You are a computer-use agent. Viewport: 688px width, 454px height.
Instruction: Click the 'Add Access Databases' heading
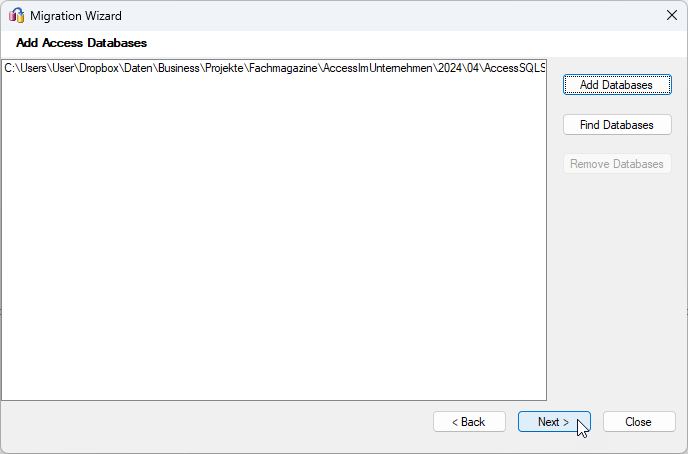(81, 44)
